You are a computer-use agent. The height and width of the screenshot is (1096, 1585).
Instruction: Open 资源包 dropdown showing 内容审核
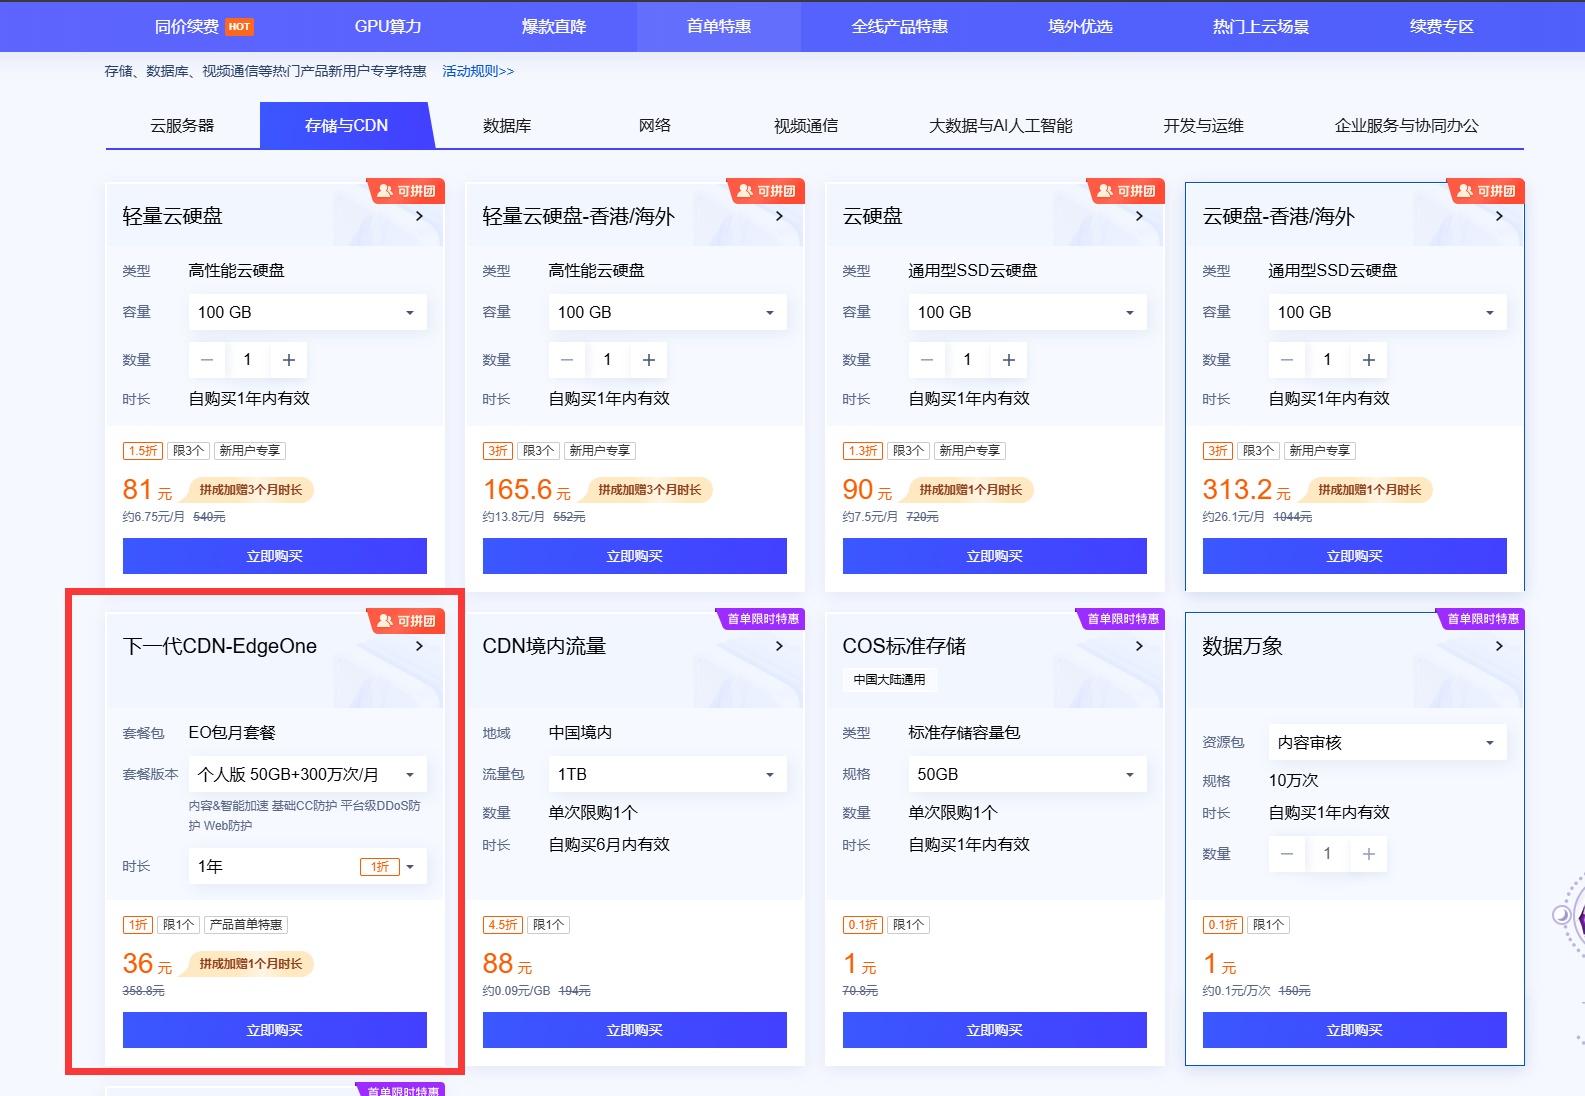pos(1388,742)
